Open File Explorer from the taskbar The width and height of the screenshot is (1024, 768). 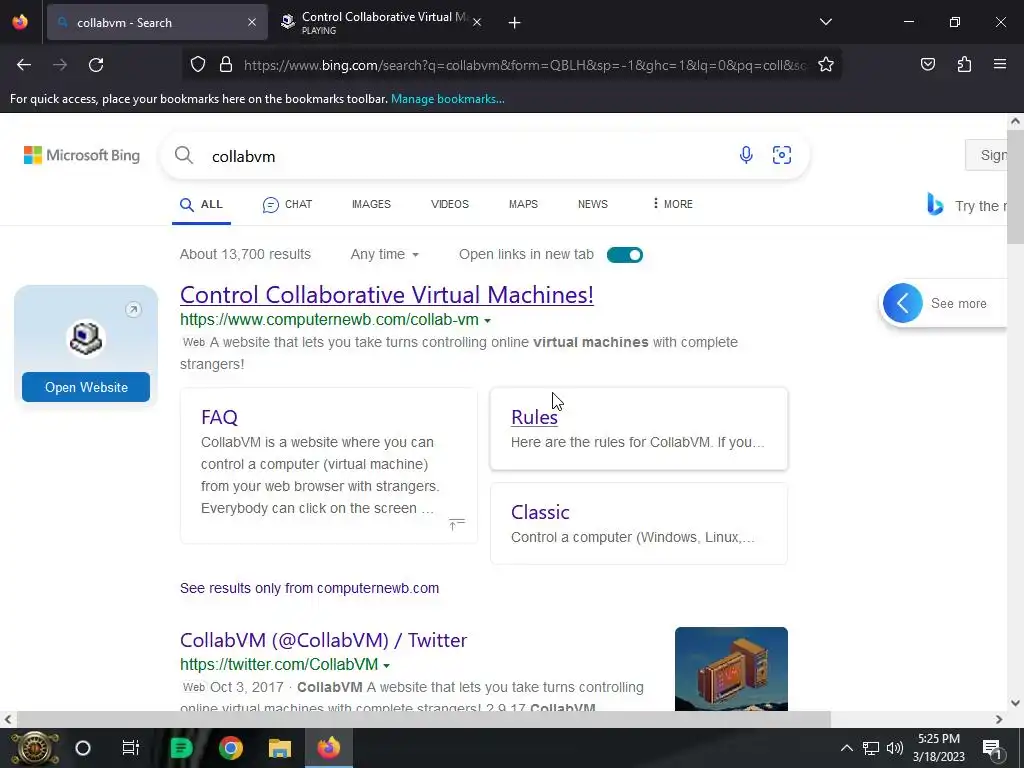click(280, 748)
